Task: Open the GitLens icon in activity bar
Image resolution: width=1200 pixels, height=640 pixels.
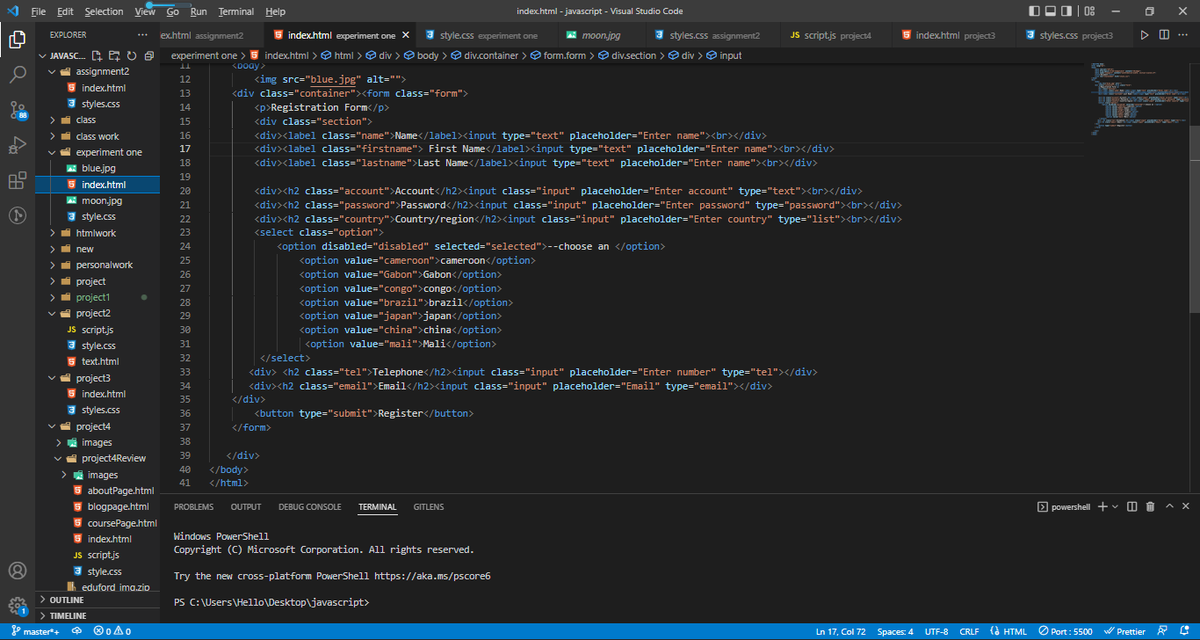Action: 17,216
